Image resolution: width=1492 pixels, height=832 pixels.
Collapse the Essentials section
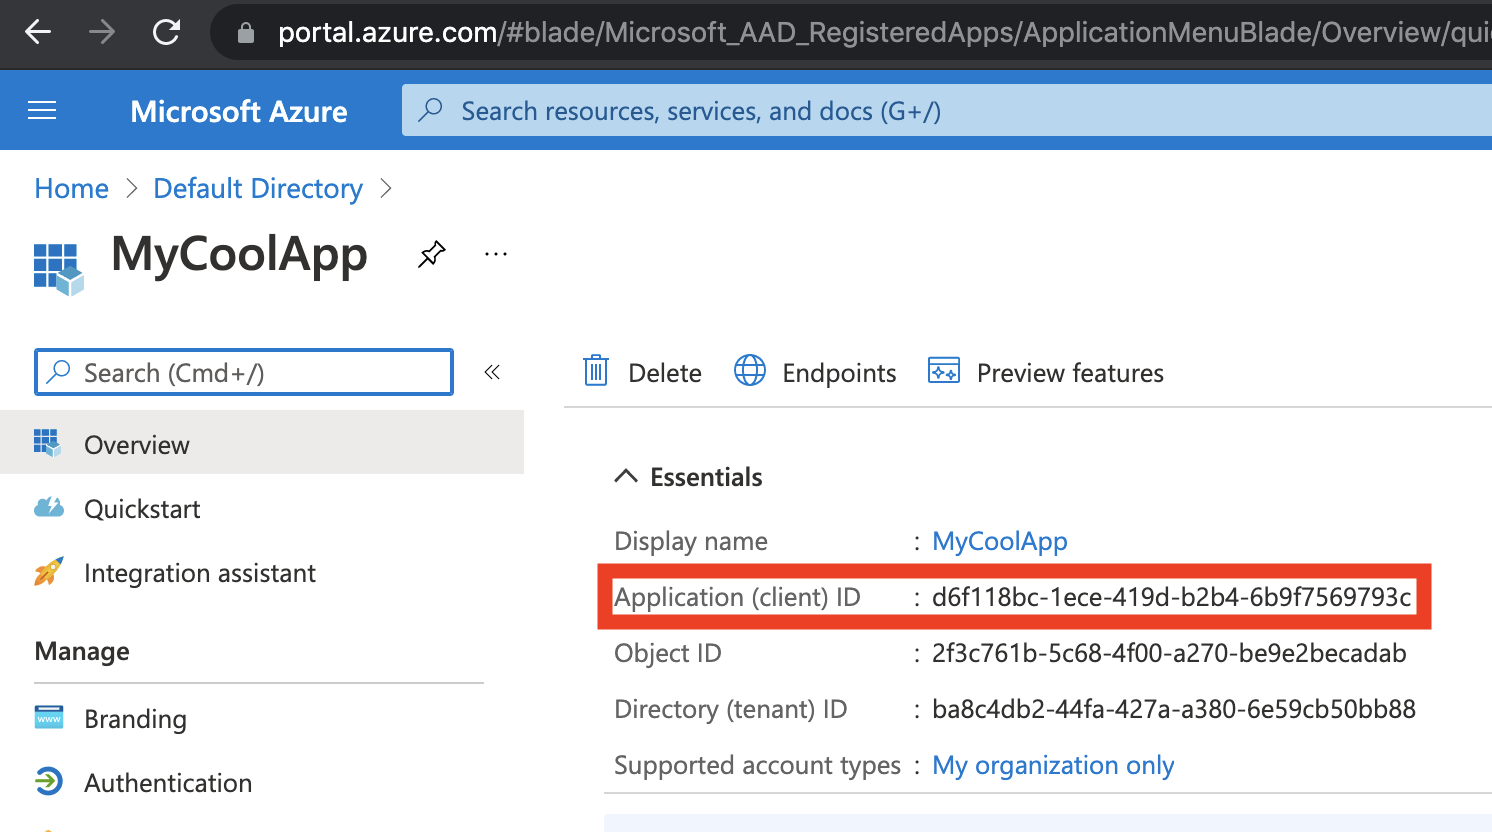point(626,476)
